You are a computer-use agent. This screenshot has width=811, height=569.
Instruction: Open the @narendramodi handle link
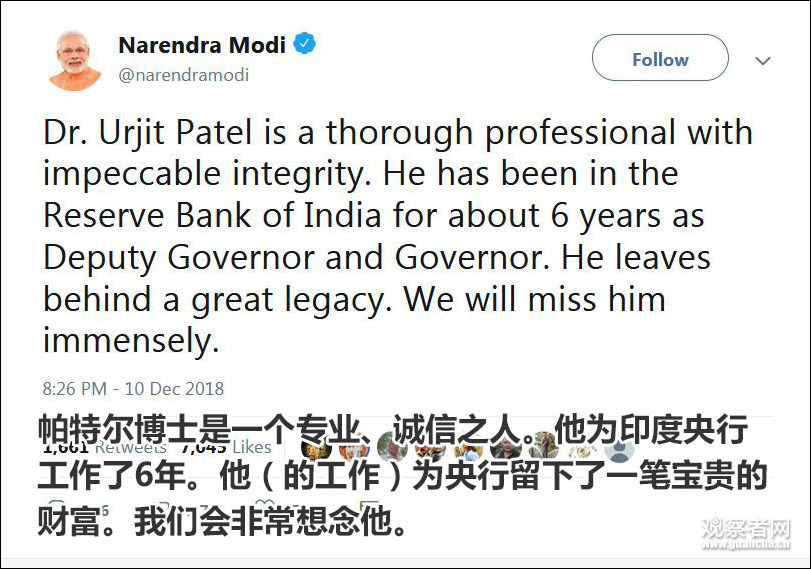point(184,75)
